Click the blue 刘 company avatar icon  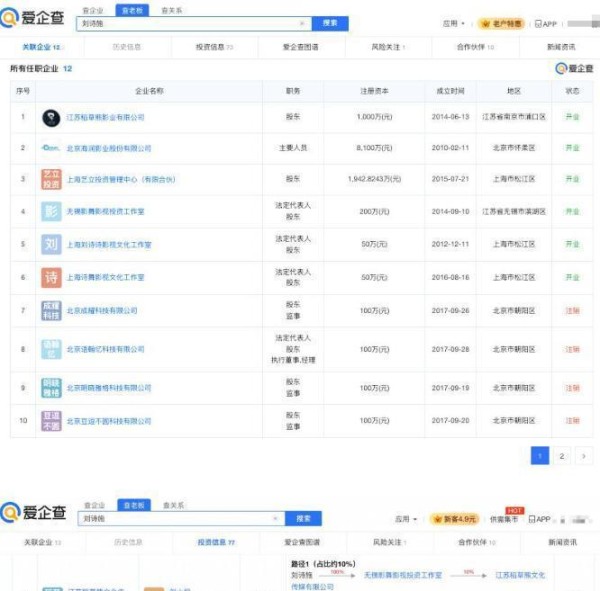point(51,244)
